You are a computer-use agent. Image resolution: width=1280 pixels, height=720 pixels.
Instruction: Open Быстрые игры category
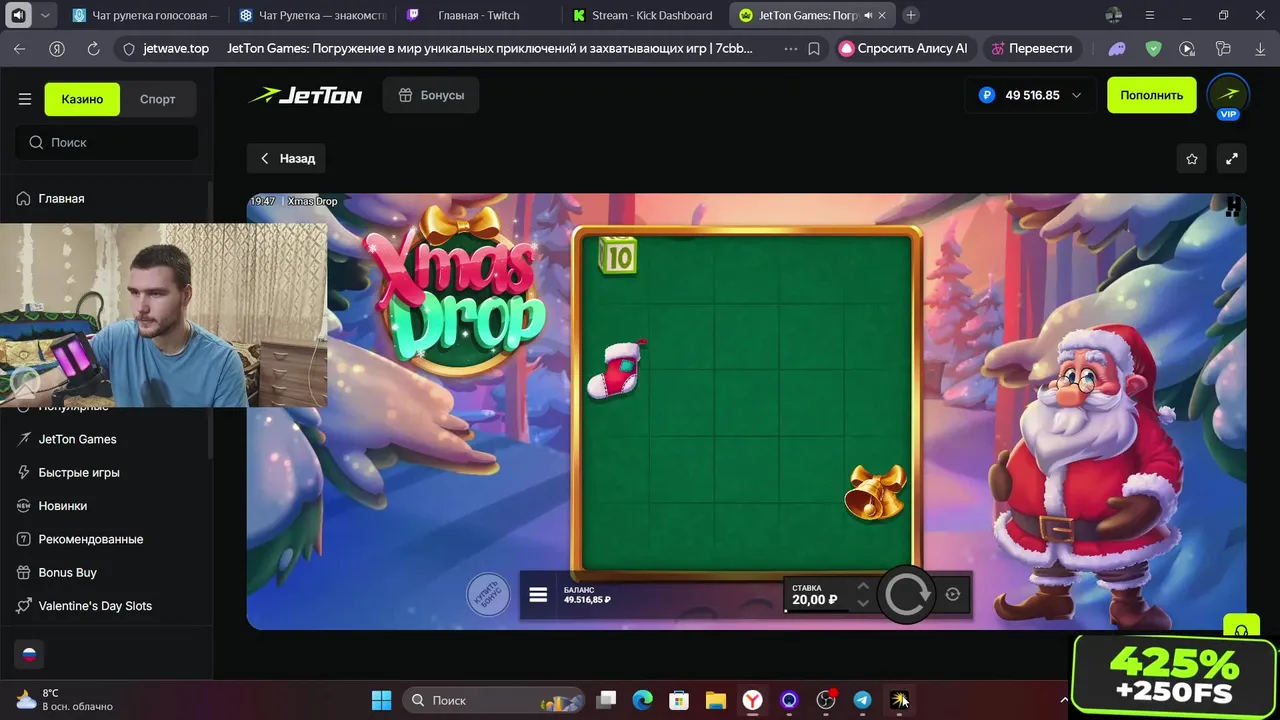[79, 472]
